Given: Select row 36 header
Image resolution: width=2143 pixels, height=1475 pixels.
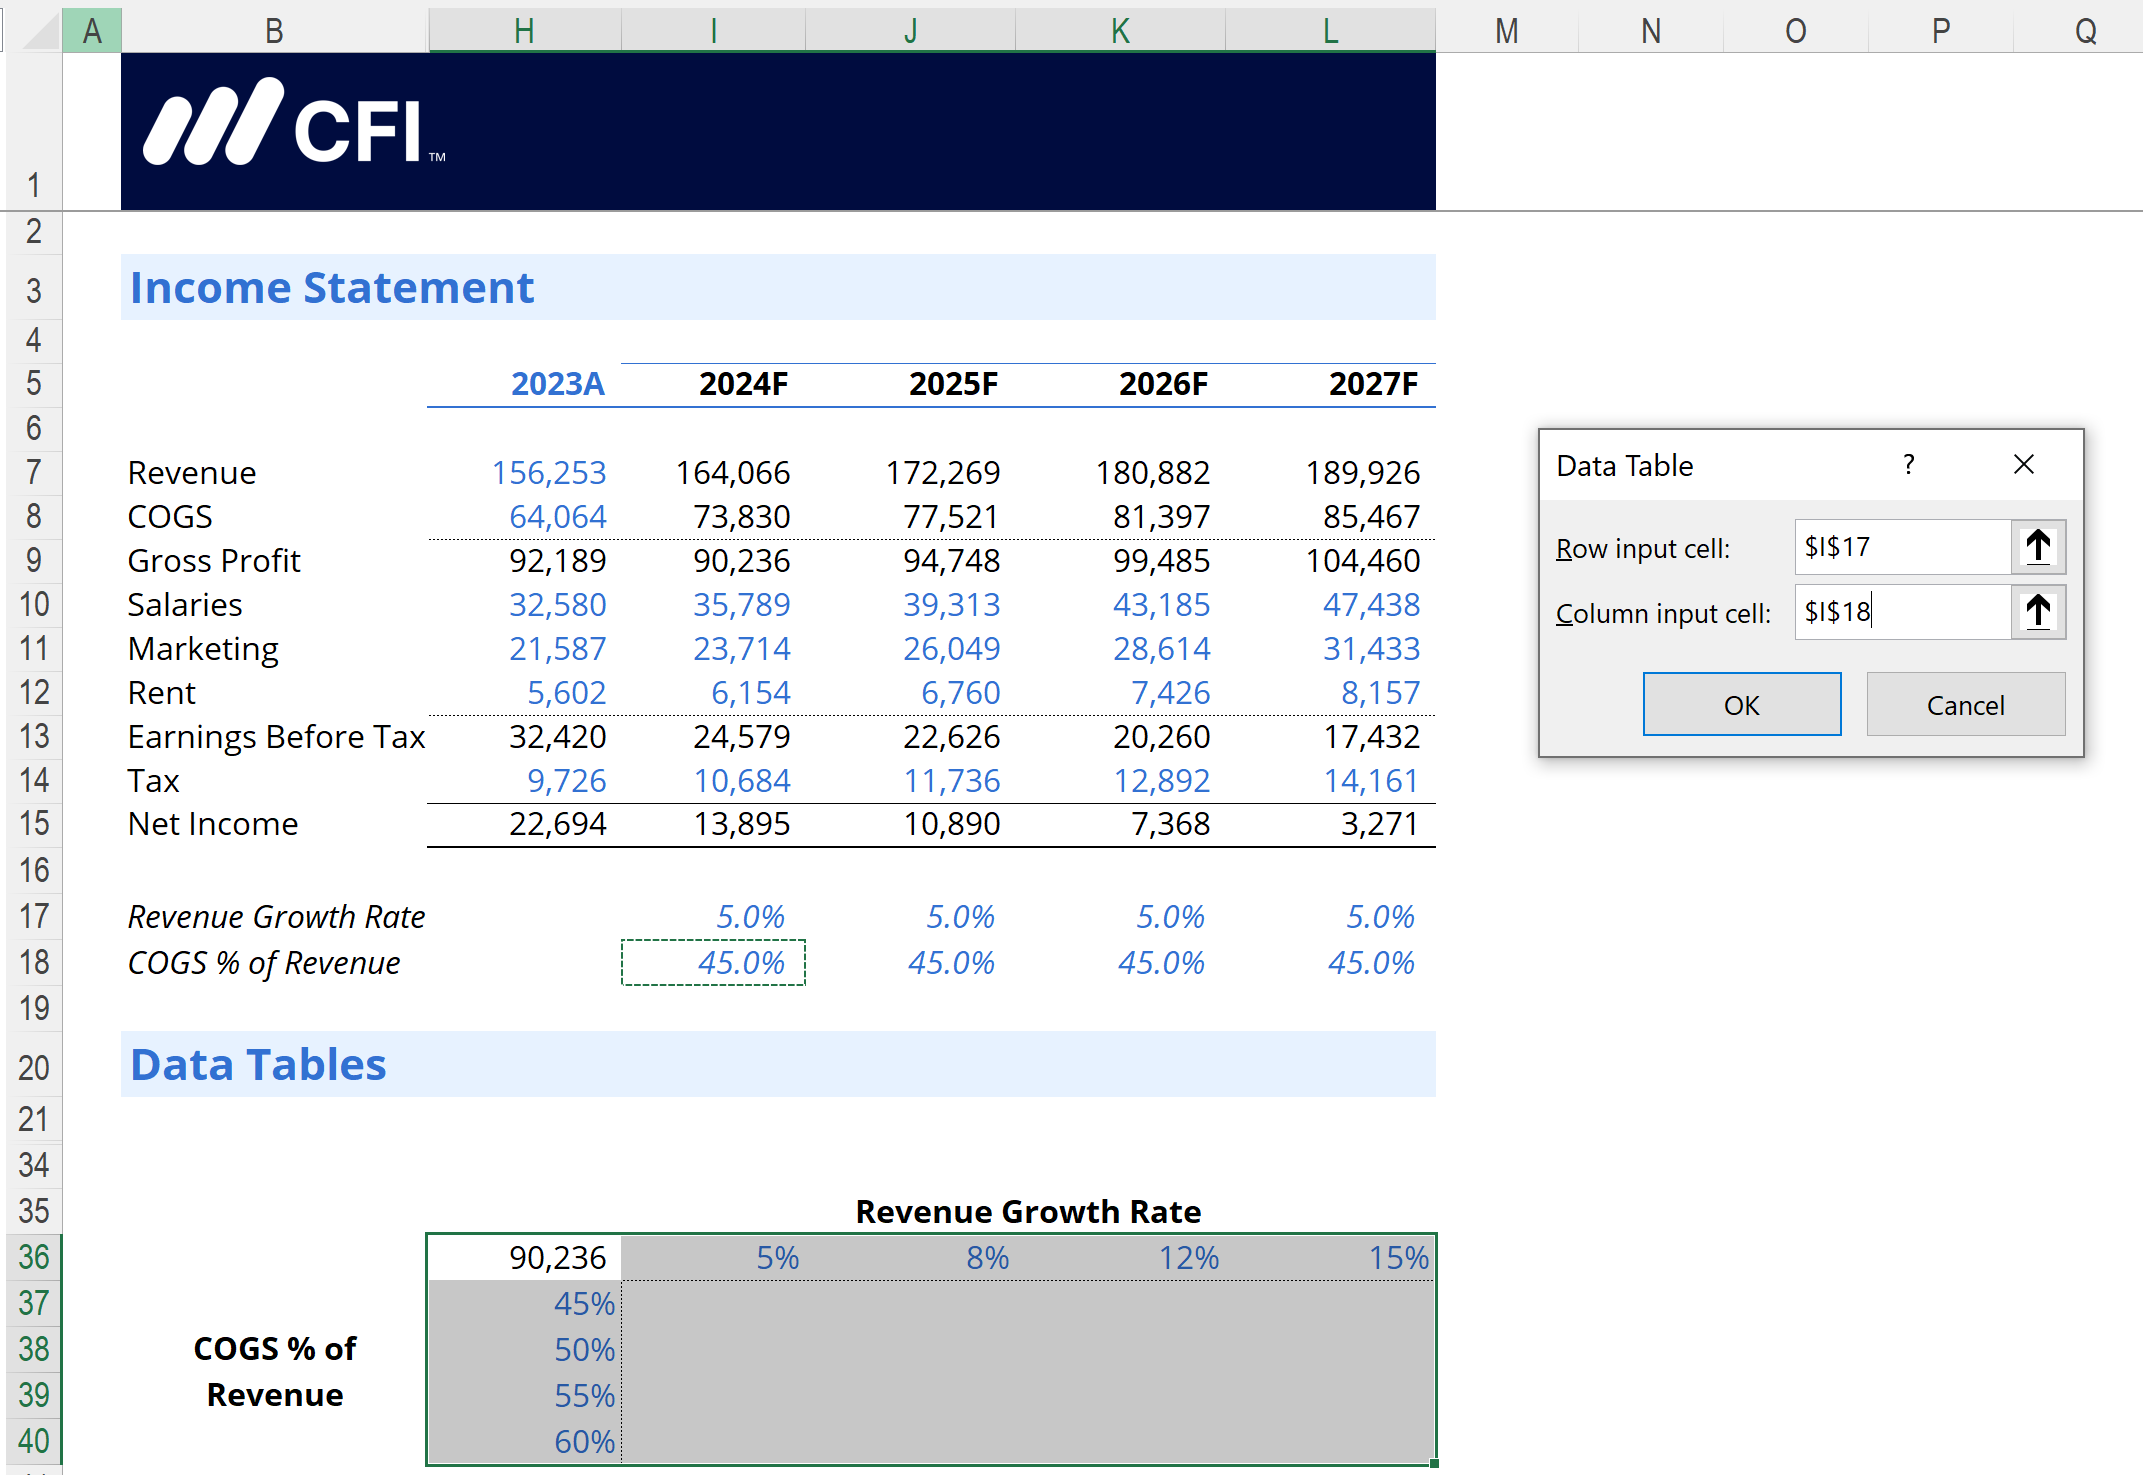Looking at the screenshot, I should pos(33,1257).
